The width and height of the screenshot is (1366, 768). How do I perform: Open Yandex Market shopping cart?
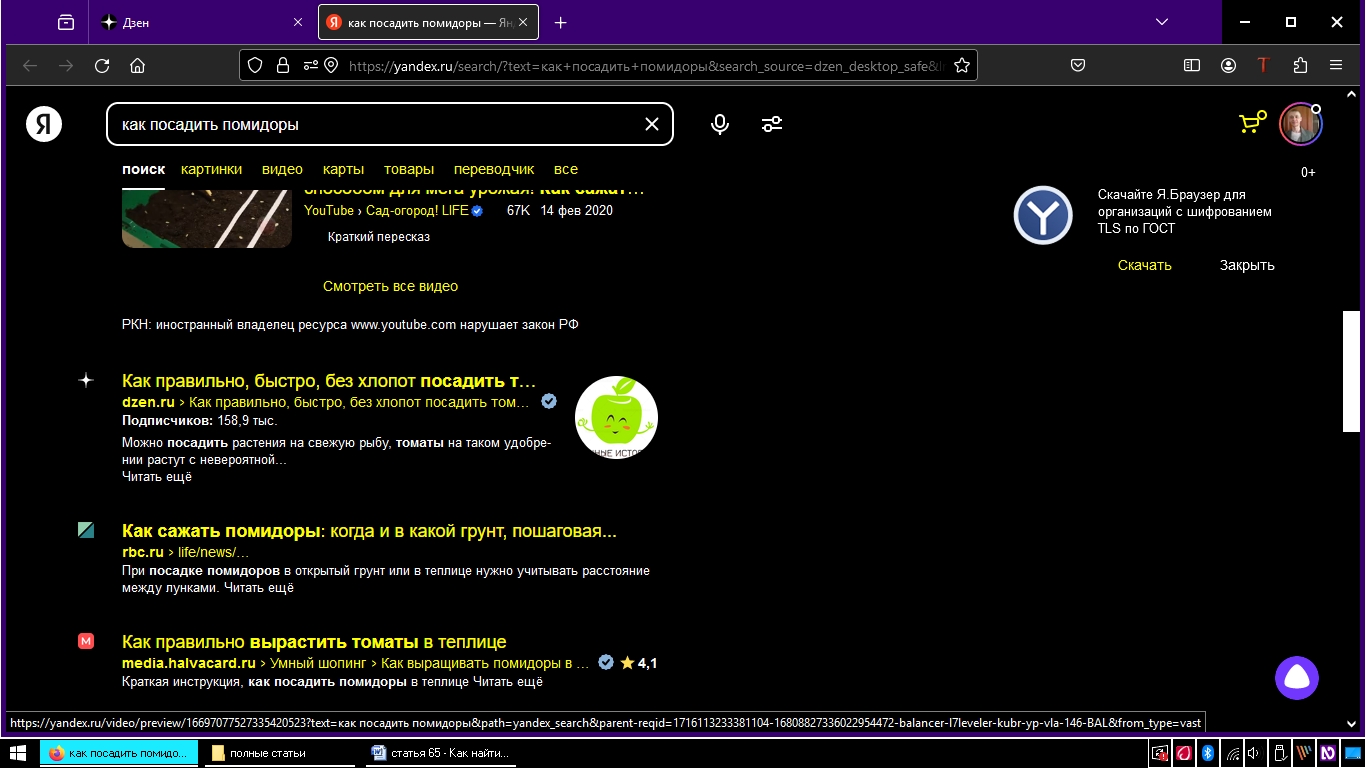click(x=1252, y=122)
